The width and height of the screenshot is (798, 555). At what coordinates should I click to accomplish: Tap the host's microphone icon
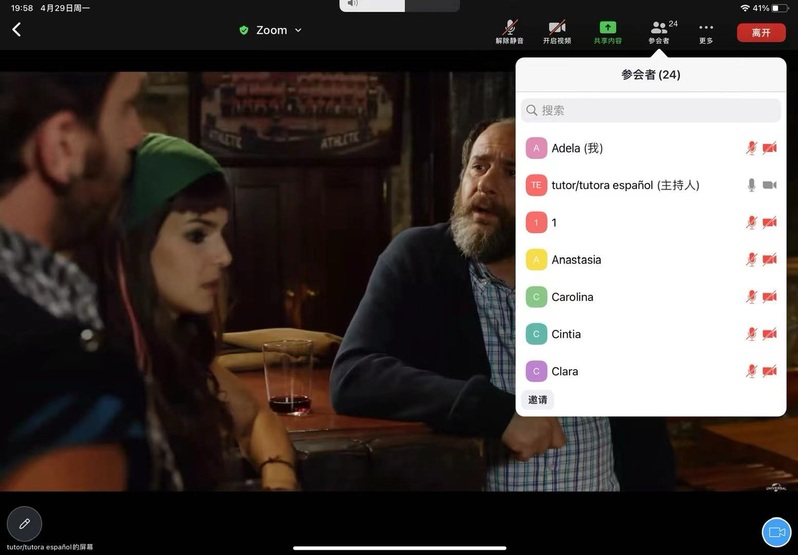(x=751, y=185)
